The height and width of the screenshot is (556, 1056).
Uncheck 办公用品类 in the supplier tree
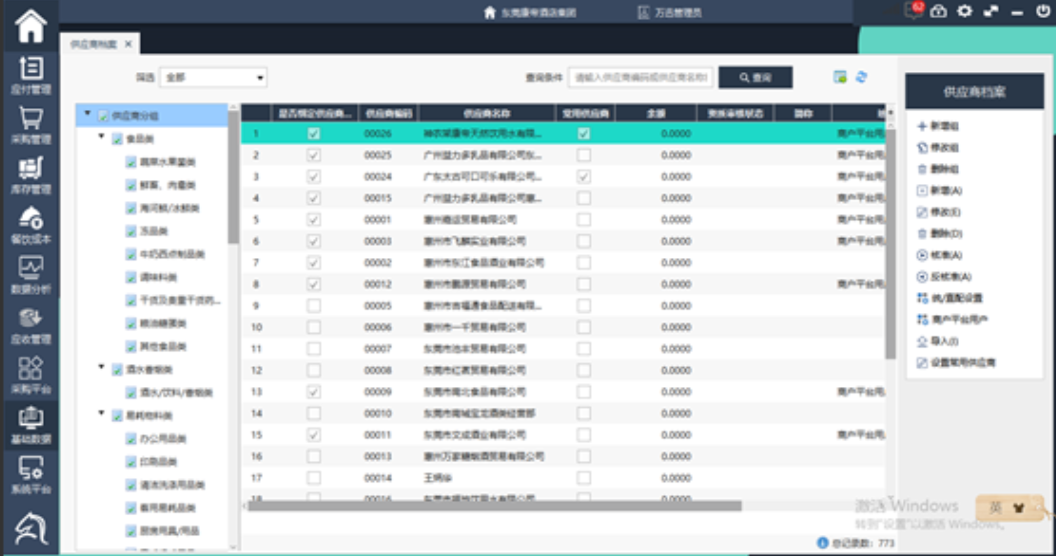pos(131,438)
